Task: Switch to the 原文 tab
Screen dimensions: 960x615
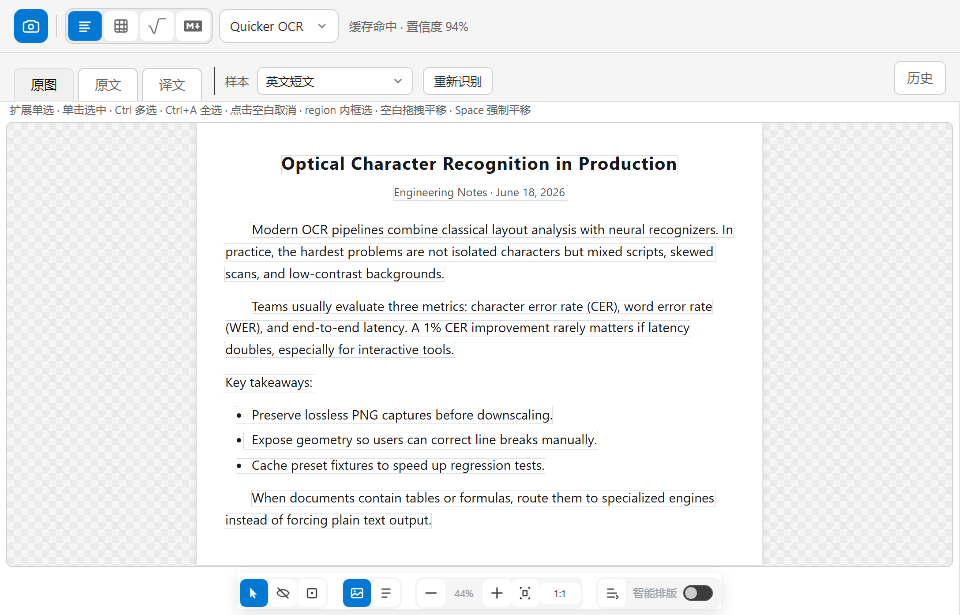Action: click(108, 85)
